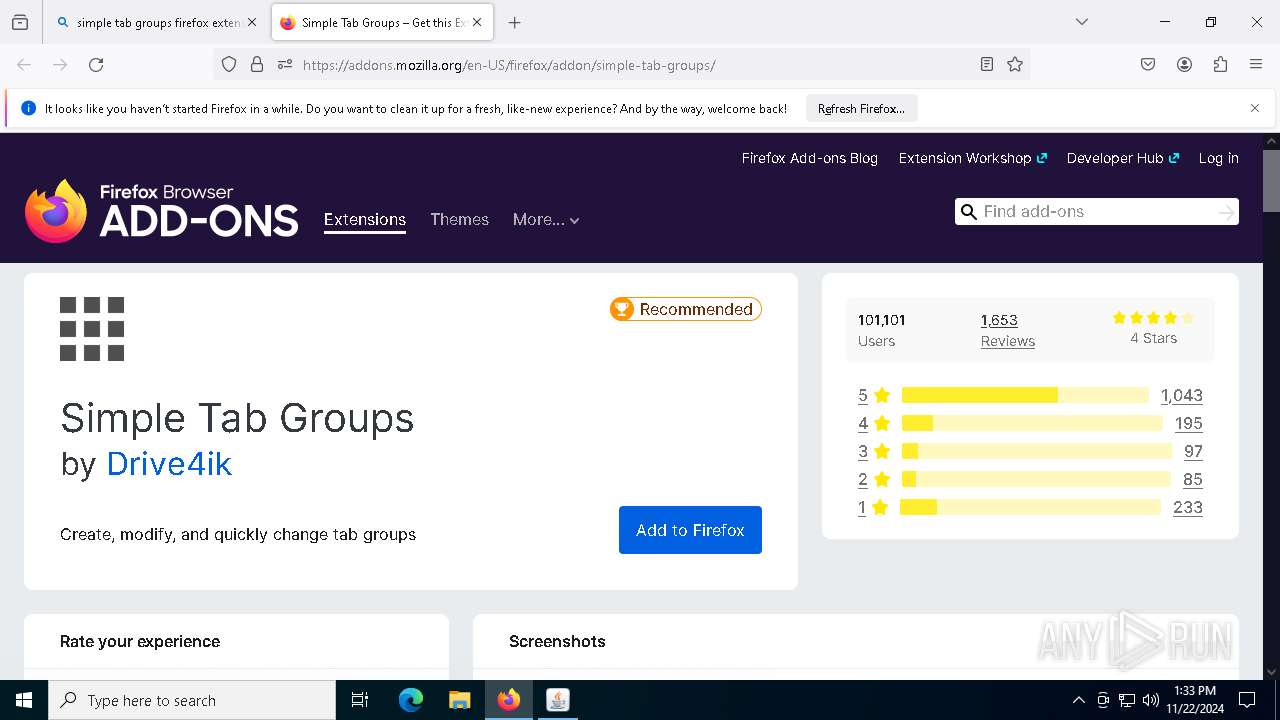Viewport: 1280px width, 720px height.
Task: Open Firefox Add-ons Blog link
Action: pyautogui.click(x=810, y=158)
